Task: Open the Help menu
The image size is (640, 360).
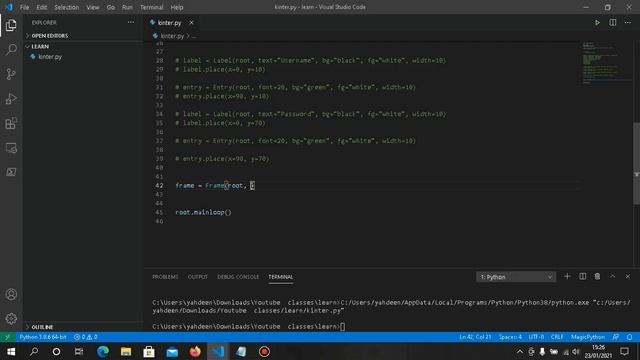Action: tap(177, 7)
